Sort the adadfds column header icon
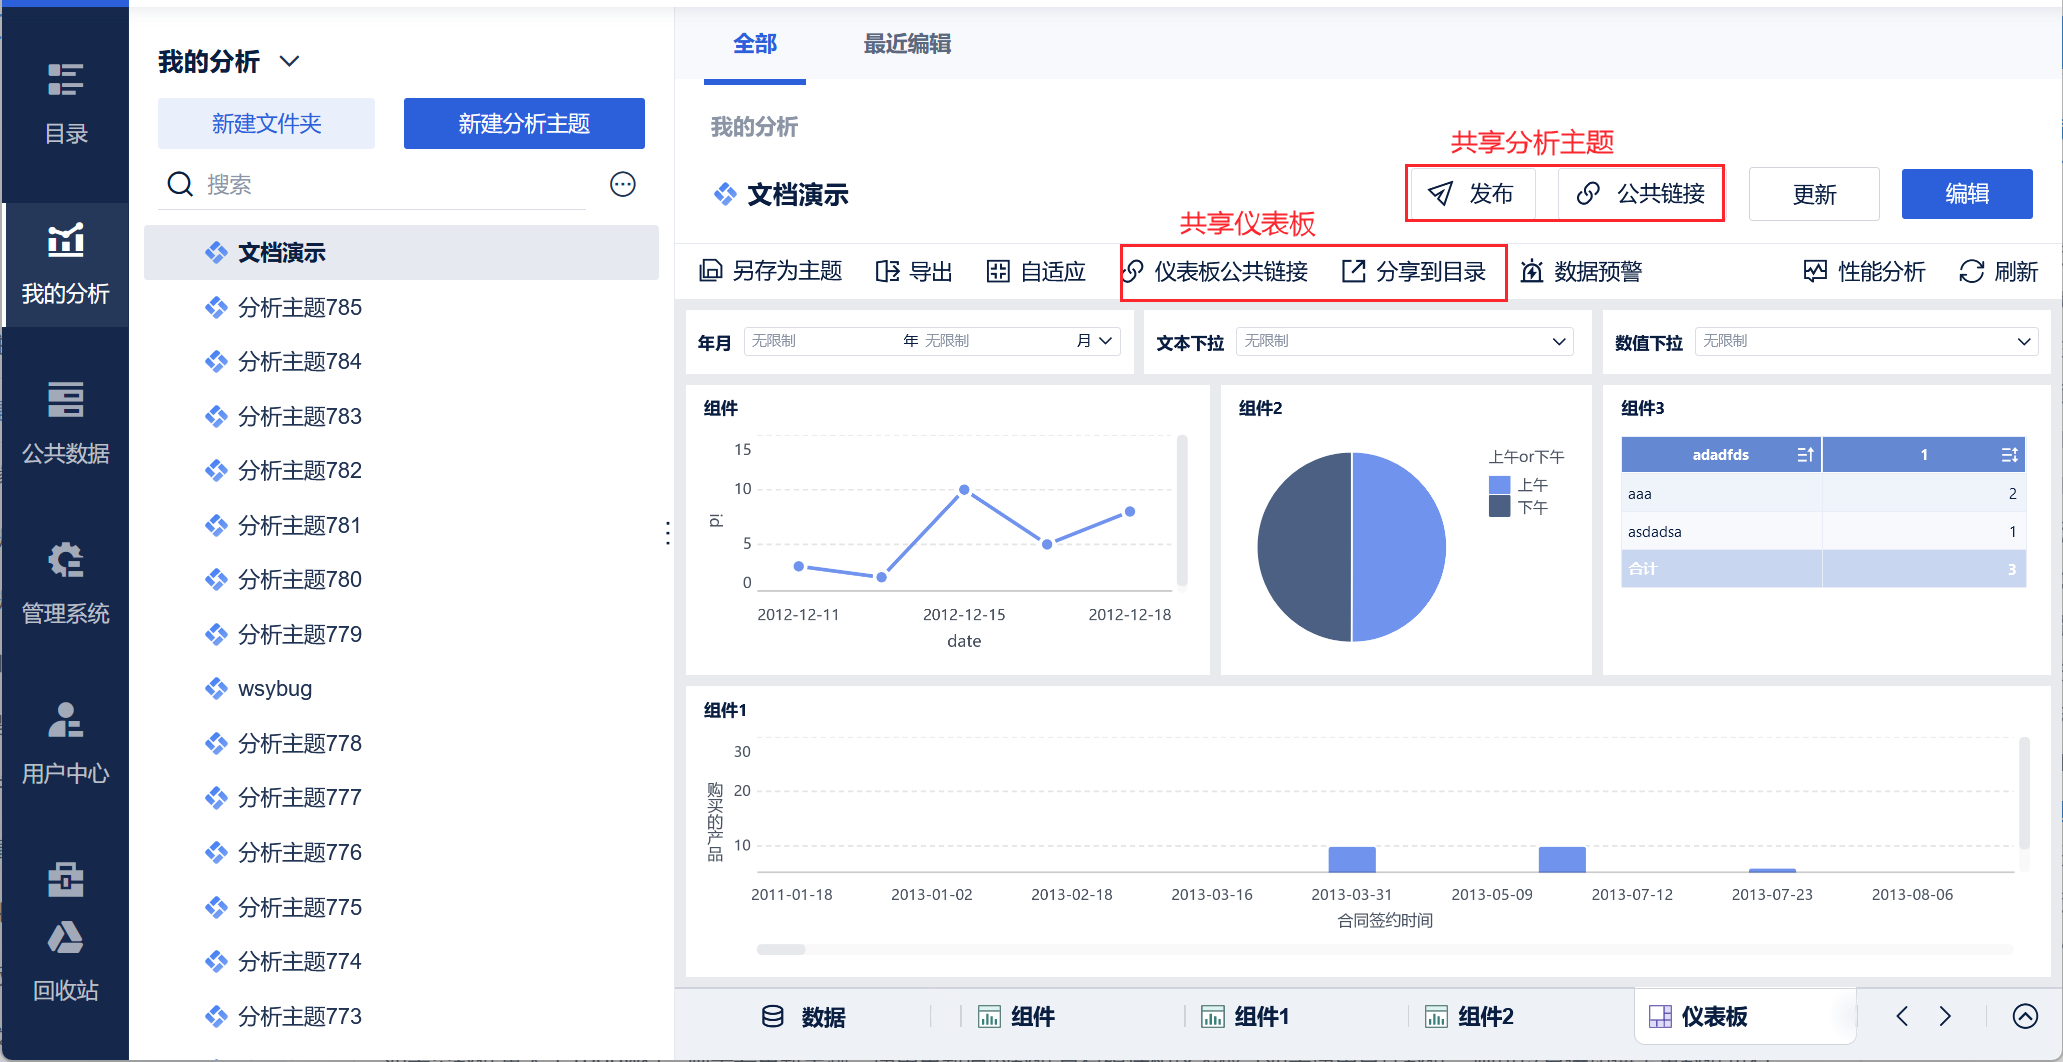2063x1062 pixels. pos(1805,455)
